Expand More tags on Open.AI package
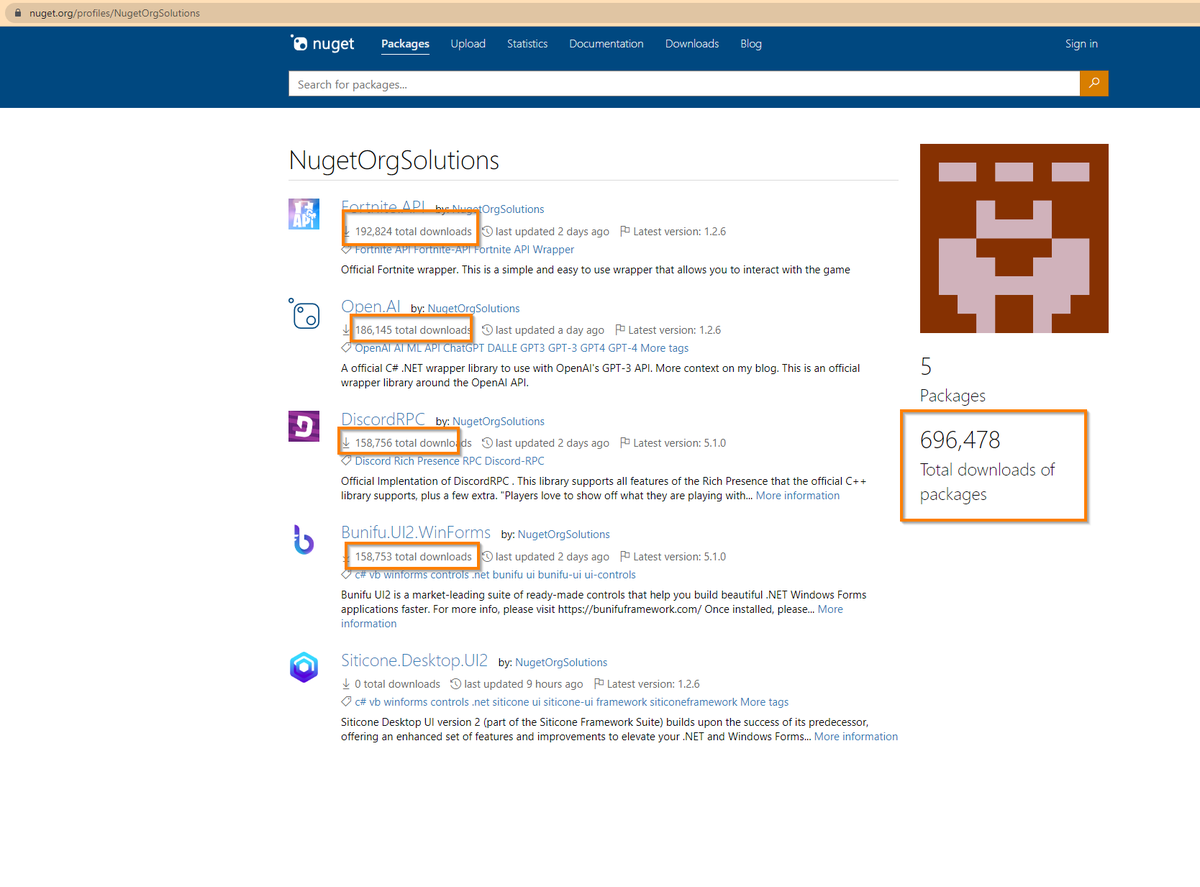Viewport: 1200px width, 887px height. 664,348
